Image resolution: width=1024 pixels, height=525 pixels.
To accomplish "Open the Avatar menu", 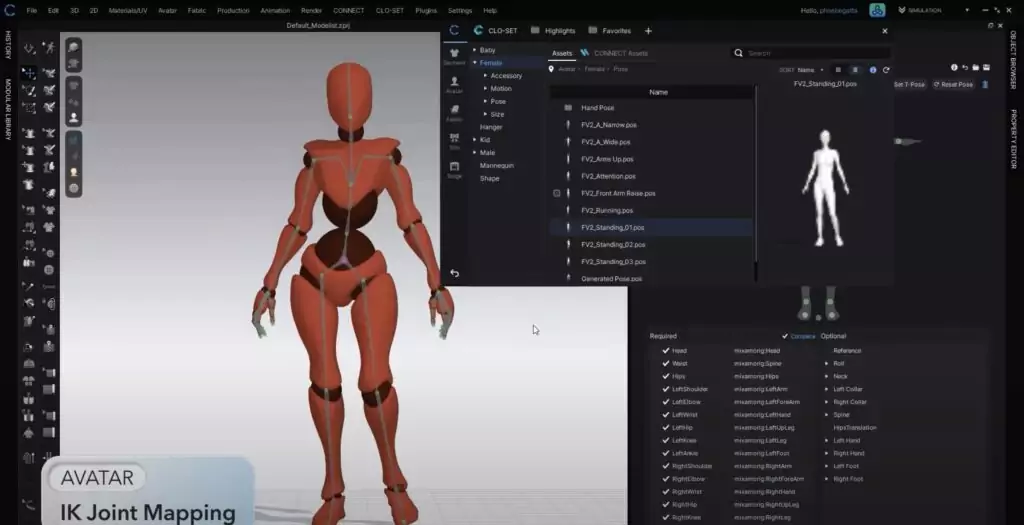I will click(167, 10).
